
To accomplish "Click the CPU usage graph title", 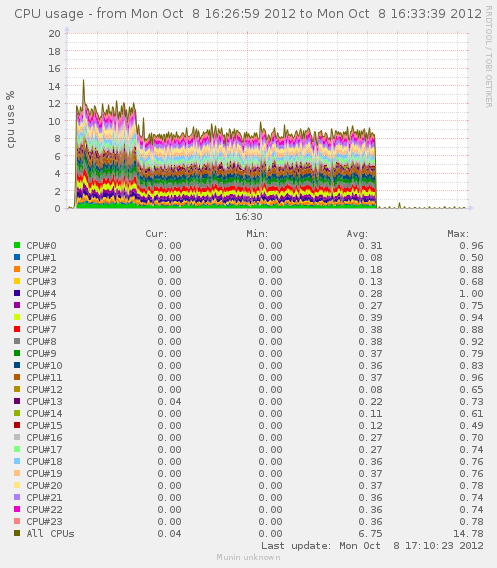I will click(x=248, y=14).
